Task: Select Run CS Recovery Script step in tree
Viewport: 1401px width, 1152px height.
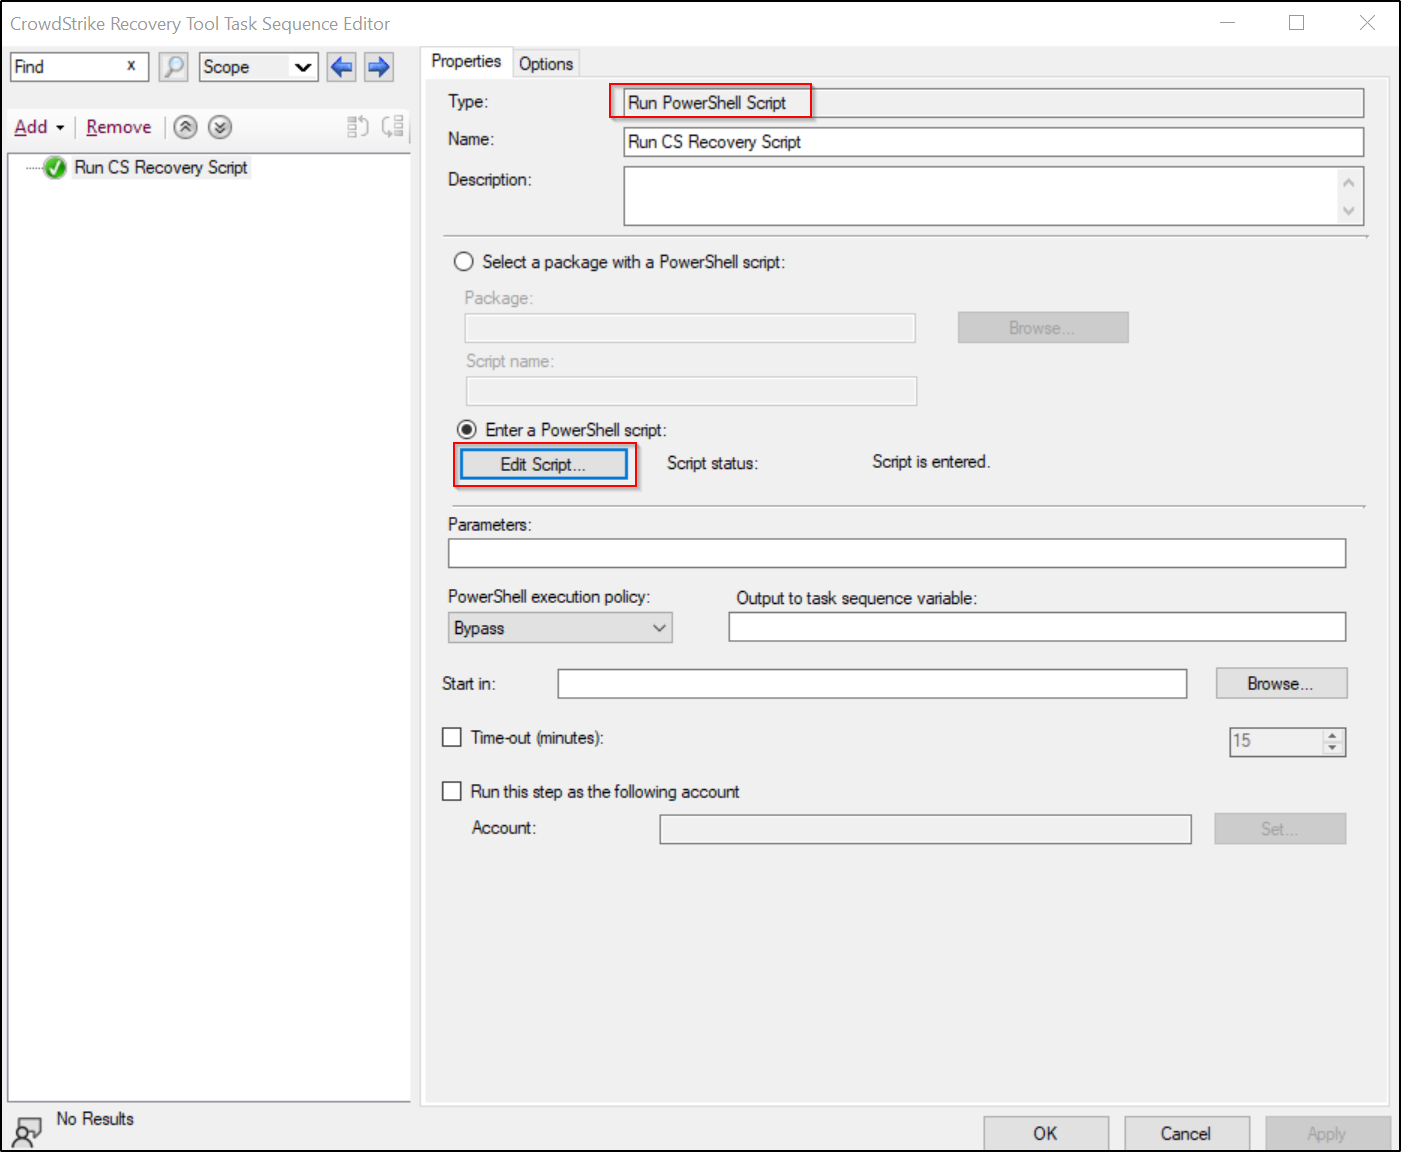Action: [x=161, y=168]
